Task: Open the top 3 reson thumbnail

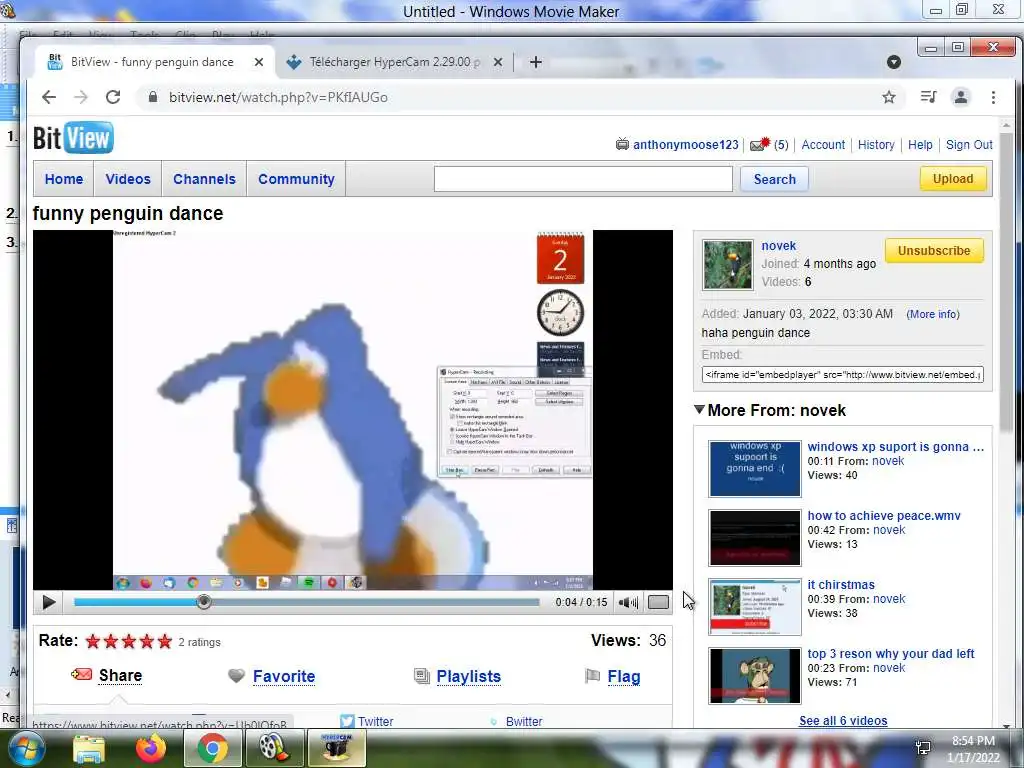Action: click(x=755, y=676)
